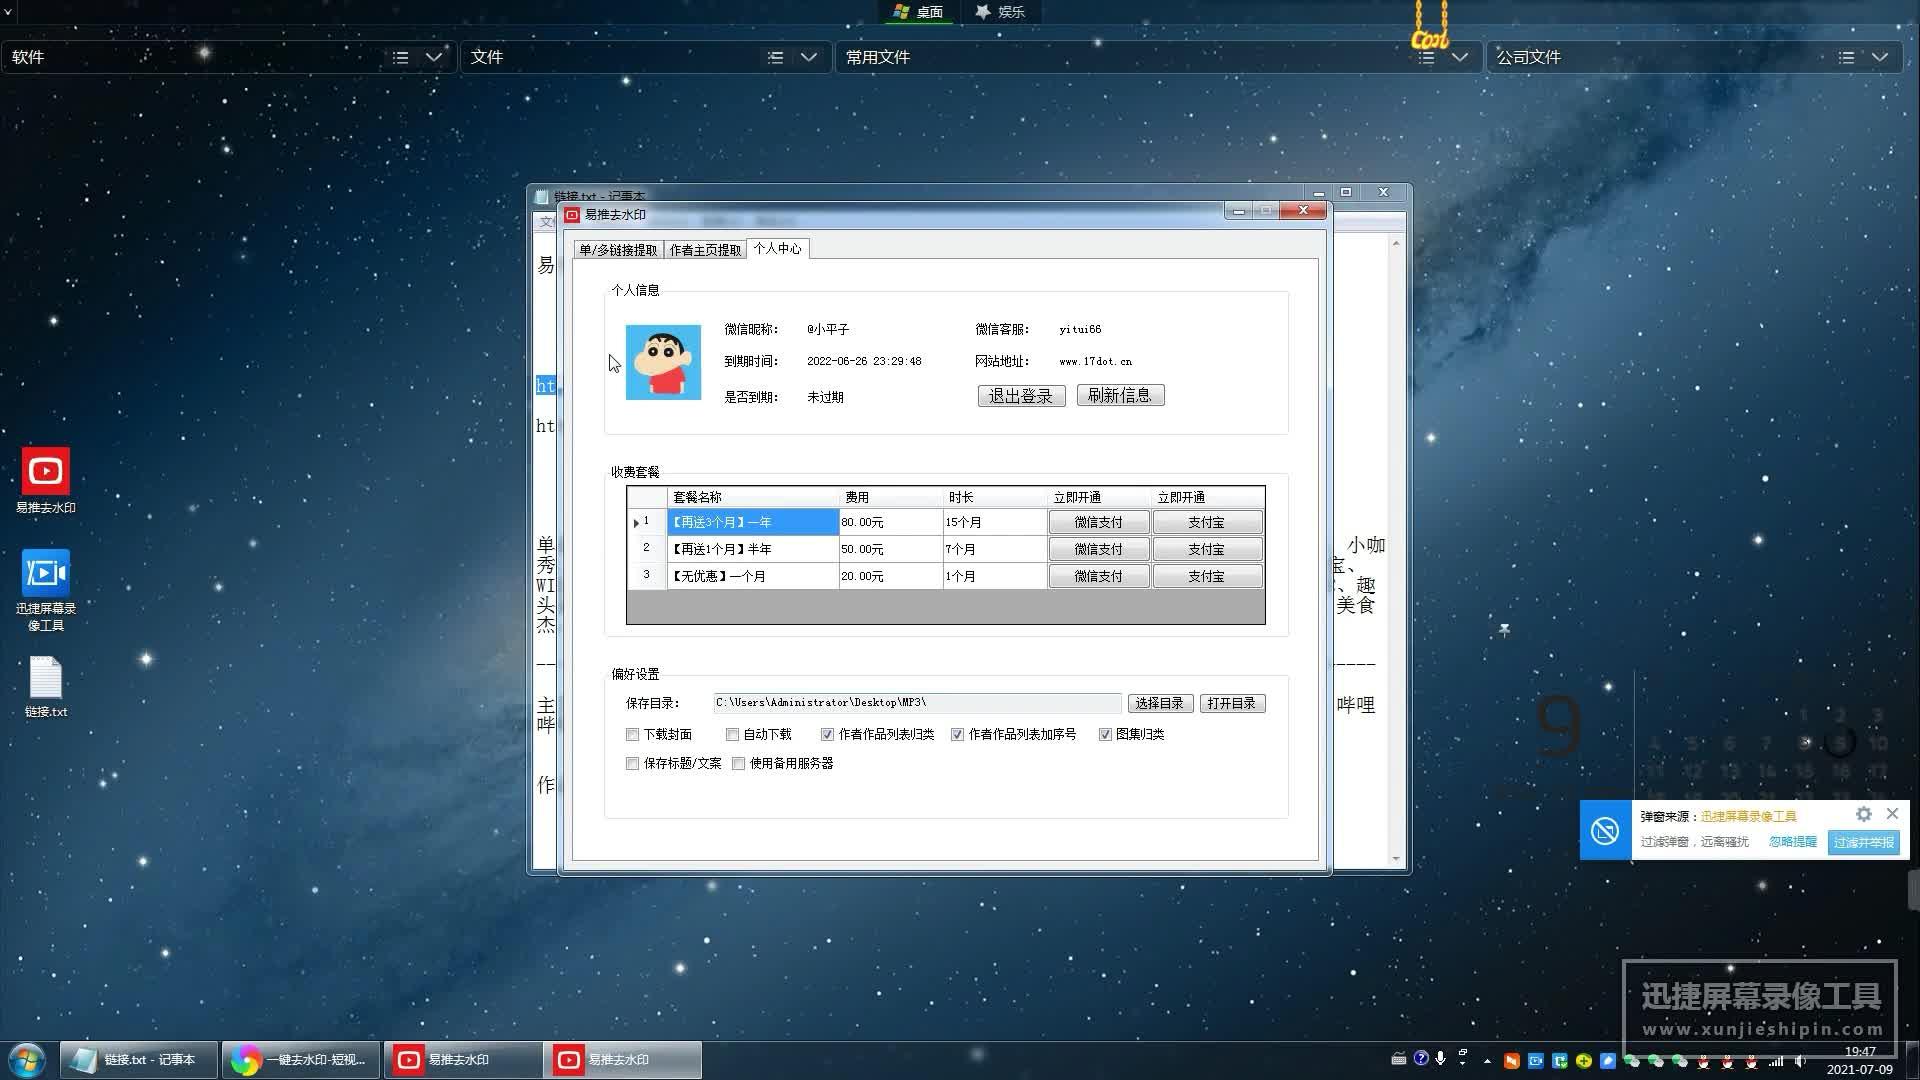Image resolution: width=1920 pixels, height=1080 pixels.
Task: Click the yellow-green plus tray icon
Action: click(1584, 1061)
